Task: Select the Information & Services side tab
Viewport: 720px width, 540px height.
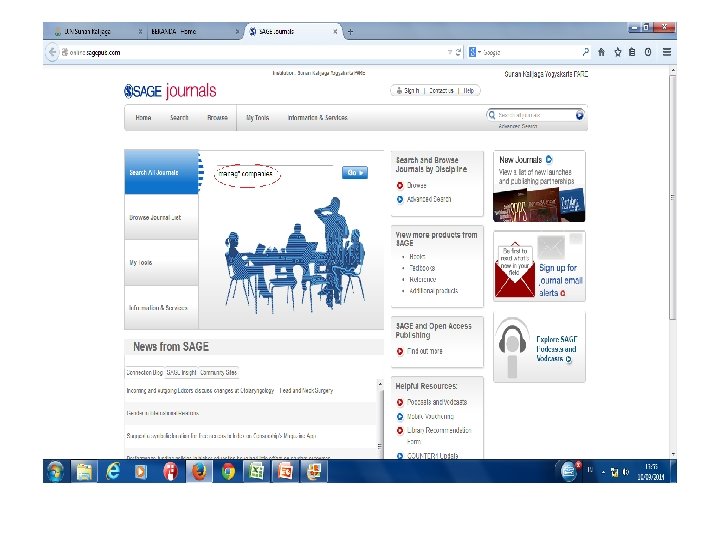Action: coord(161,308)
